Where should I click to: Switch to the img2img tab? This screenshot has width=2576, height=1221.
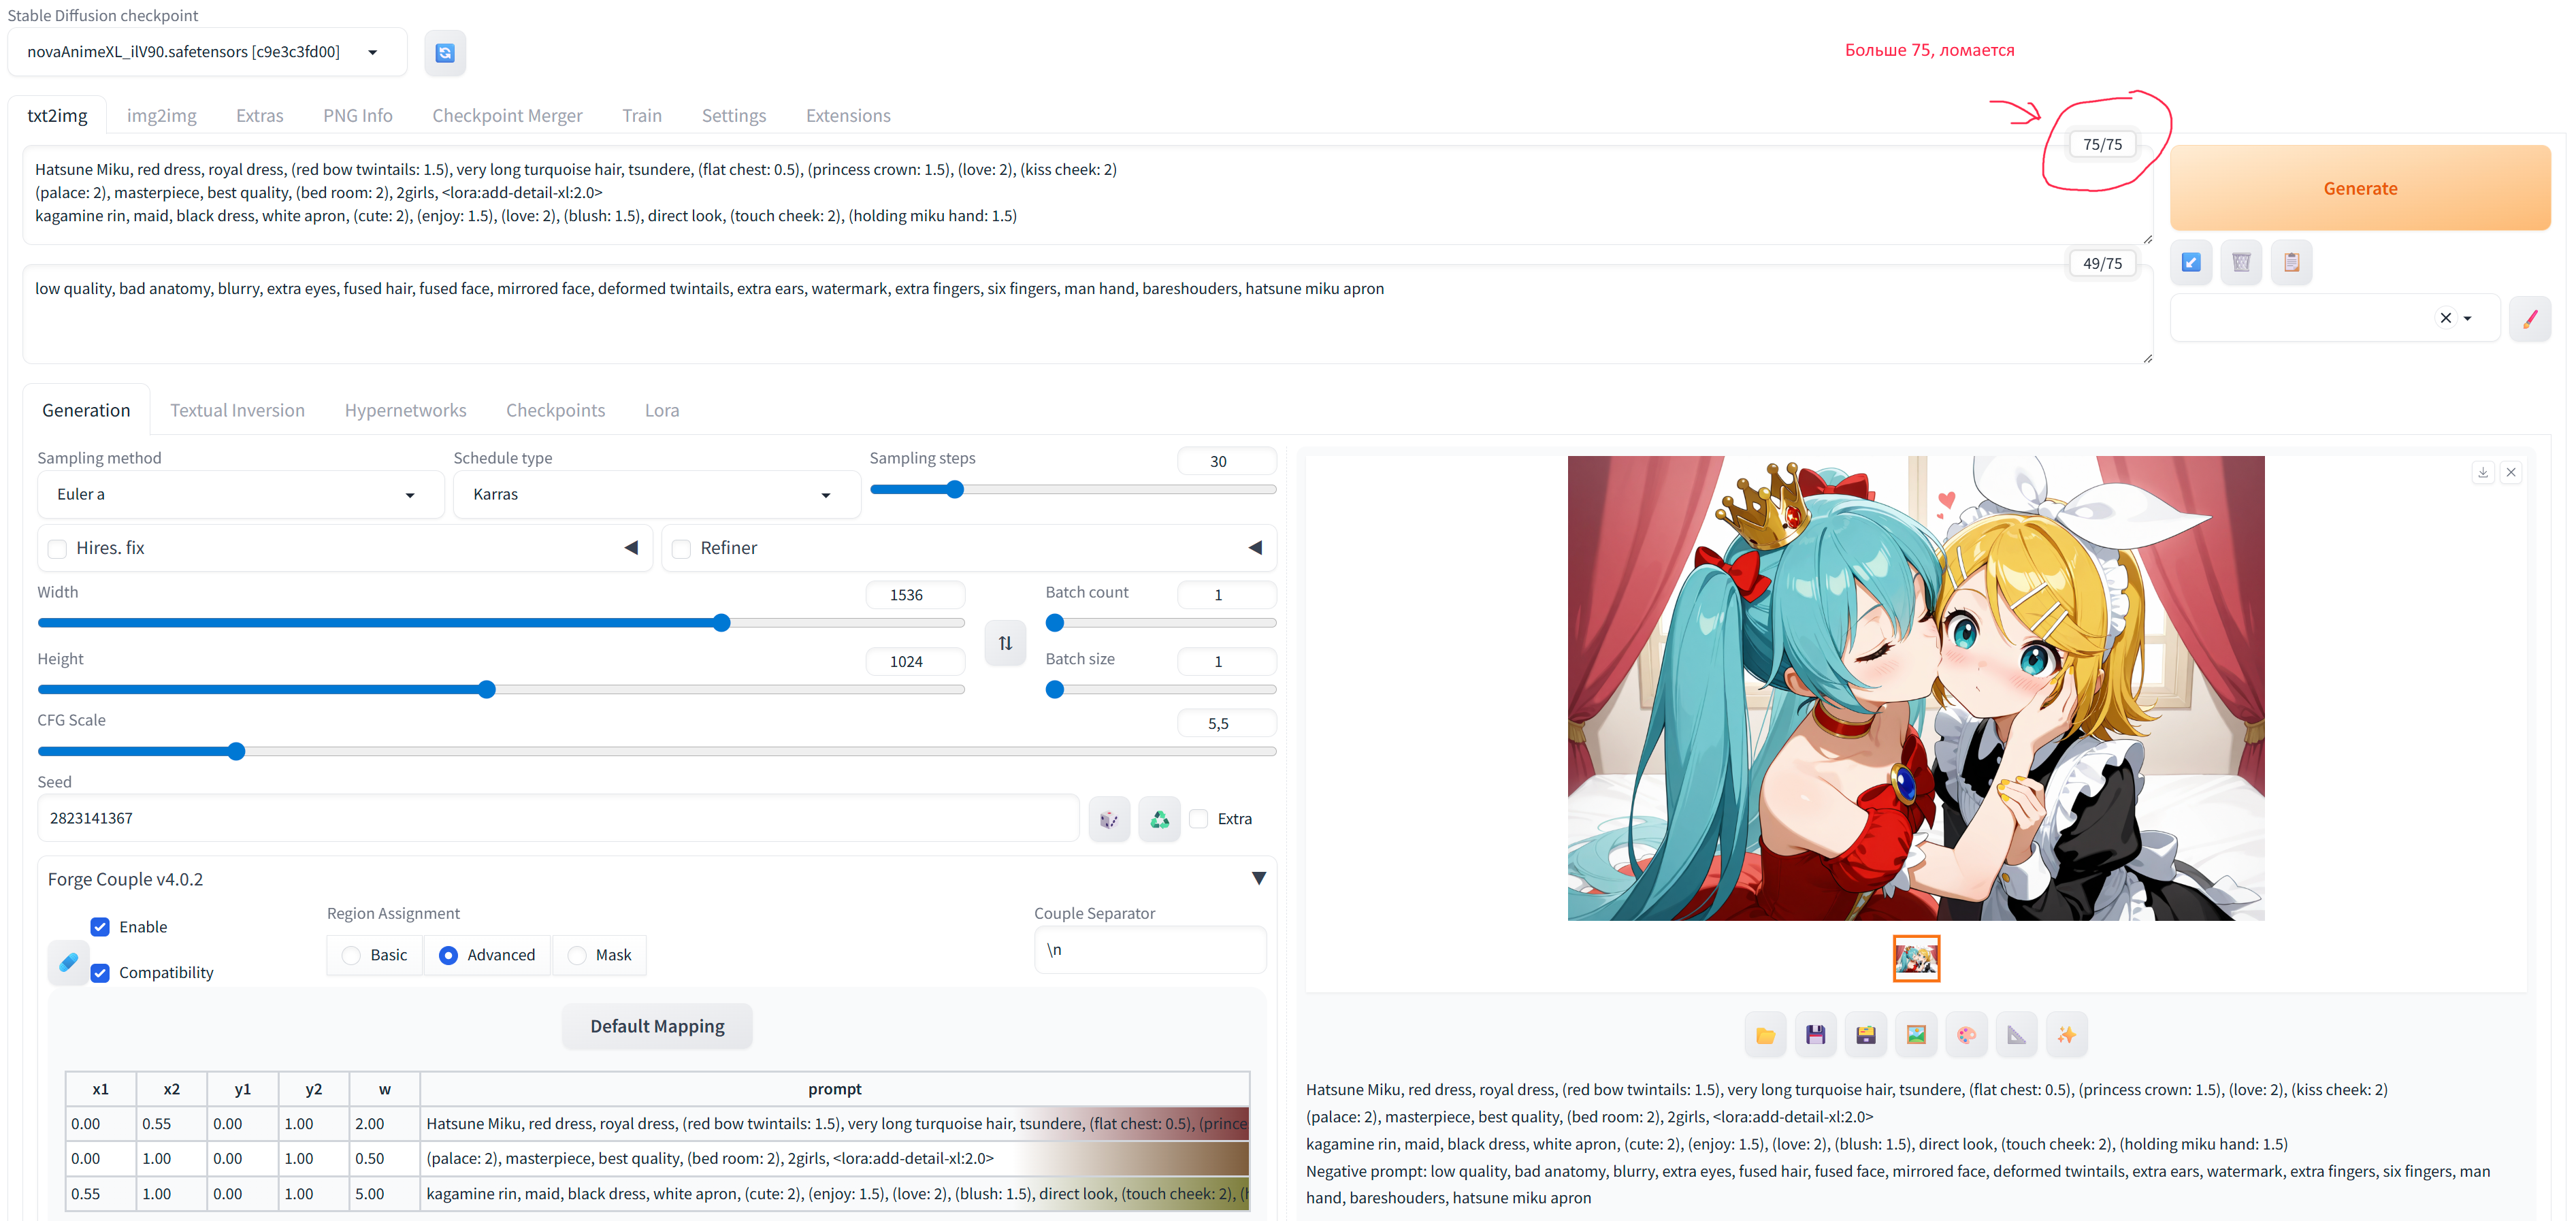[x=161, y=115]
